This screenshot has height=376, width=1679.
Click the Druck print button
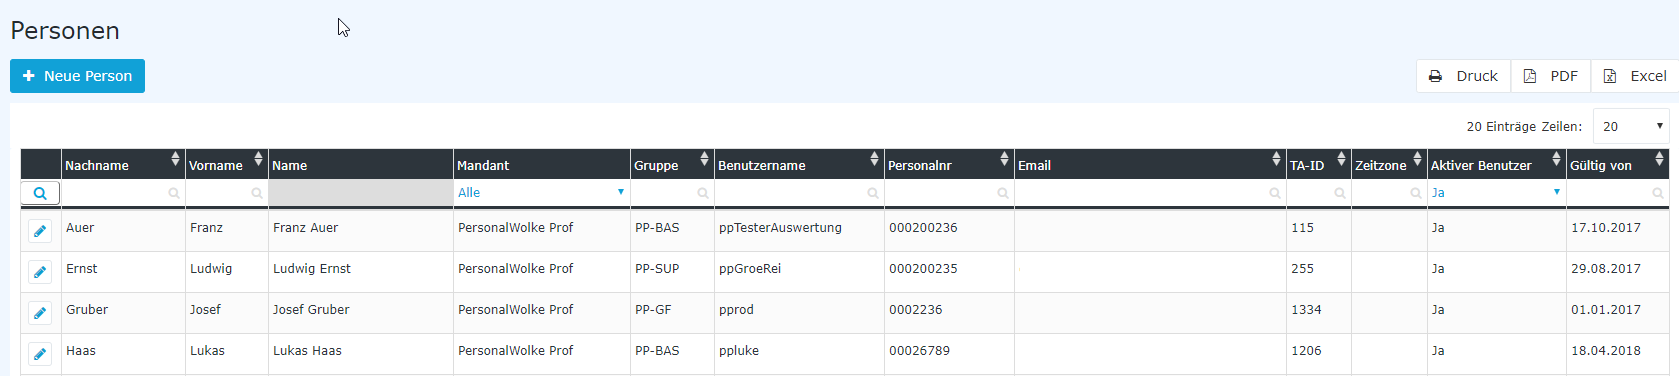(1463, 76)
